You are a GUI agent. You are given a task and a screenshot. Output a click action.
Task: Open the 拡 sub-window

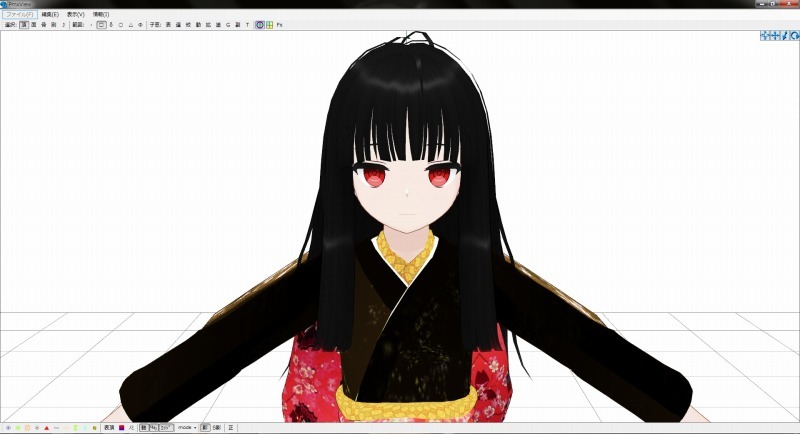tap(208, 24)
